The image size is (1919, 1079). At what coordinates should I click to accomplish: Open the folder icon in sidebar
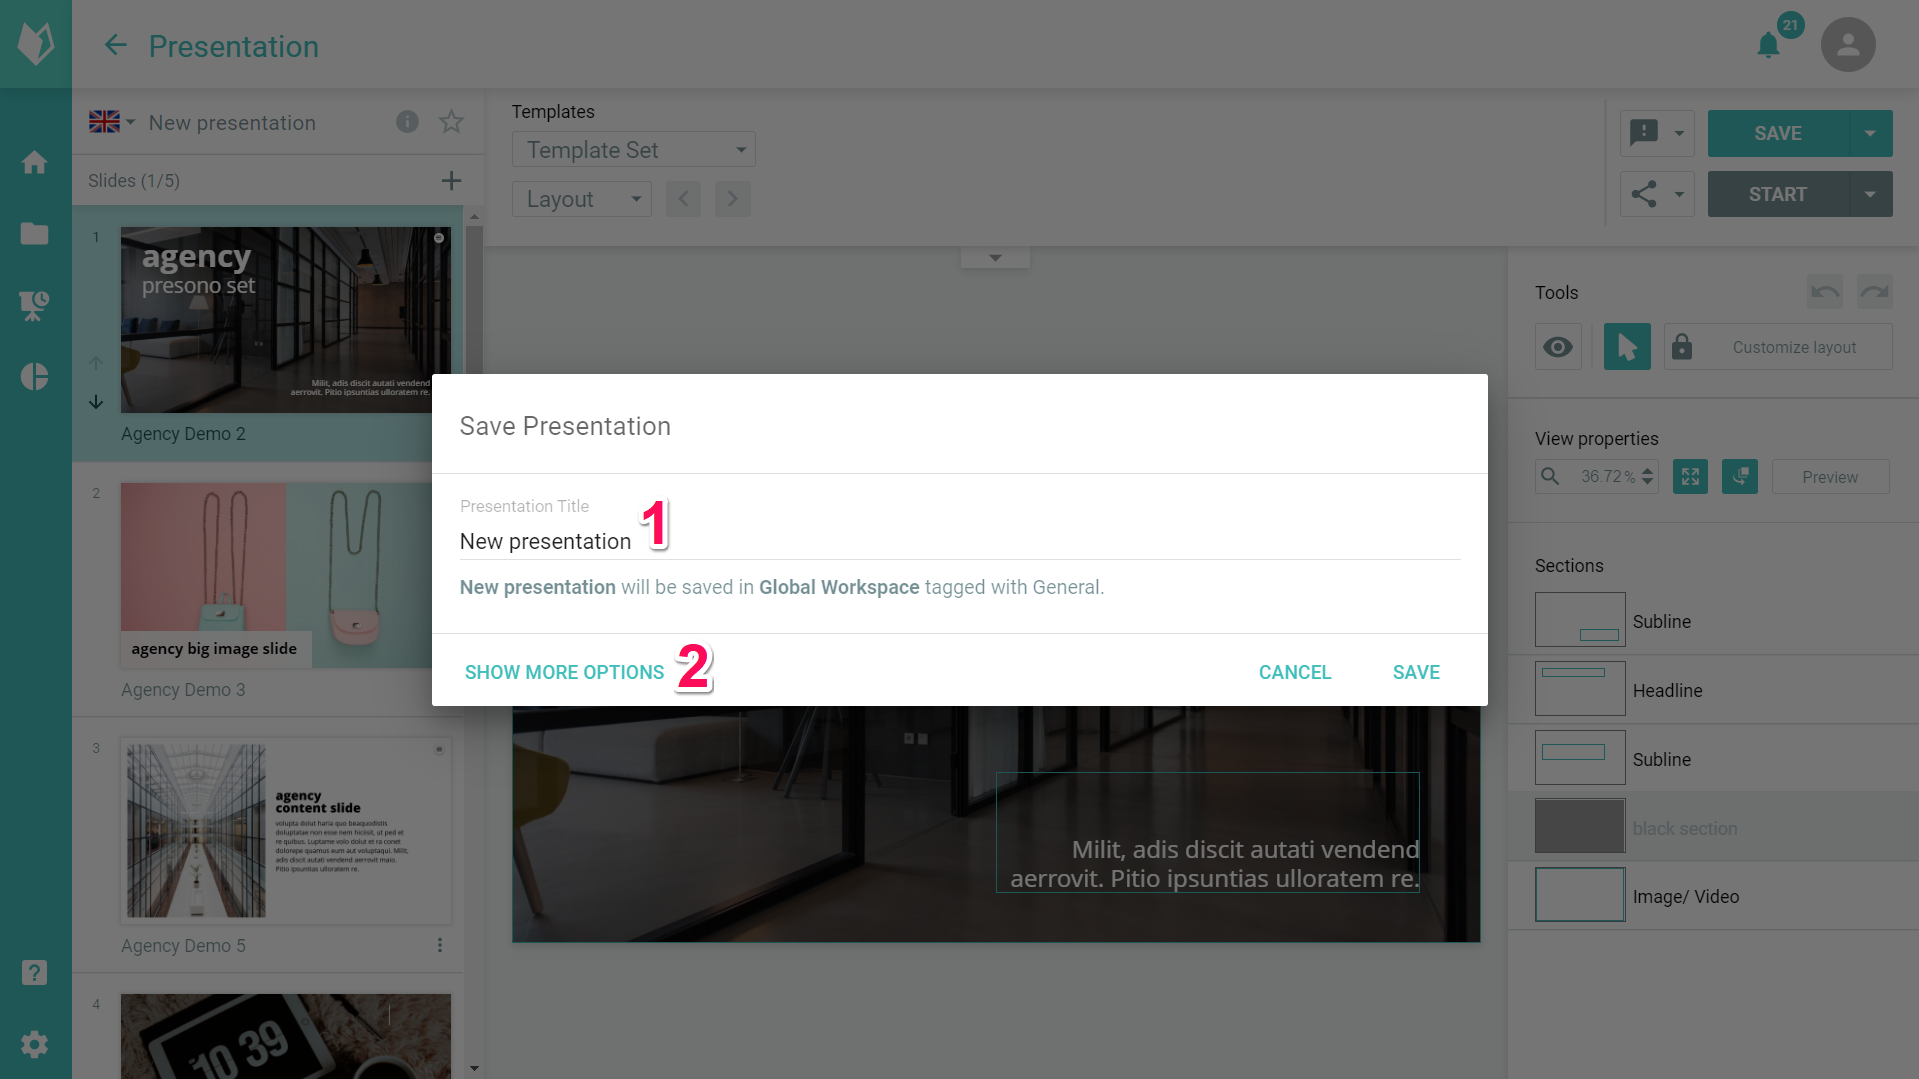(x=35, y=234)
